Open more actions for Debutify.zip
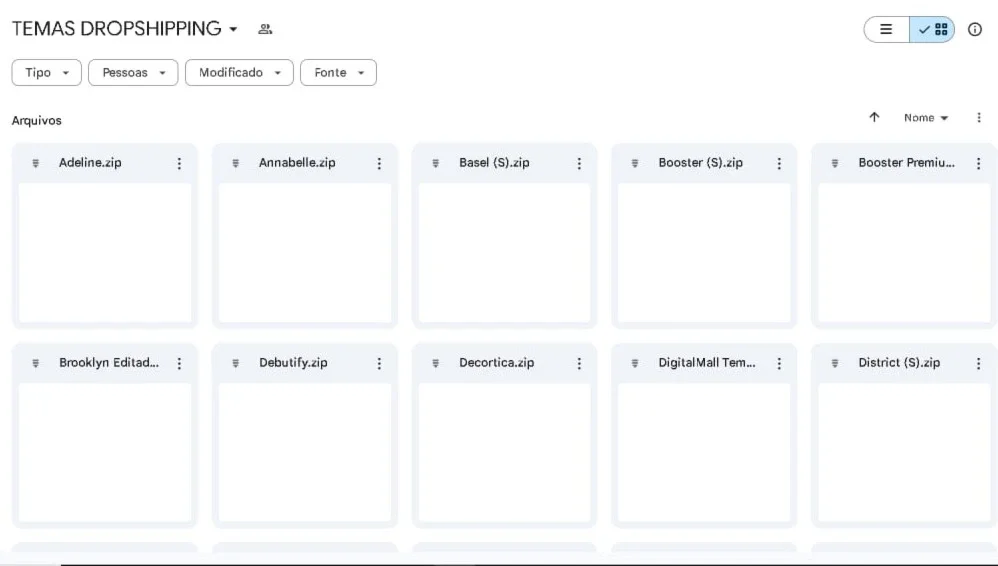The height and width of the screenshot is (566, 998). (x=379, y=364)
